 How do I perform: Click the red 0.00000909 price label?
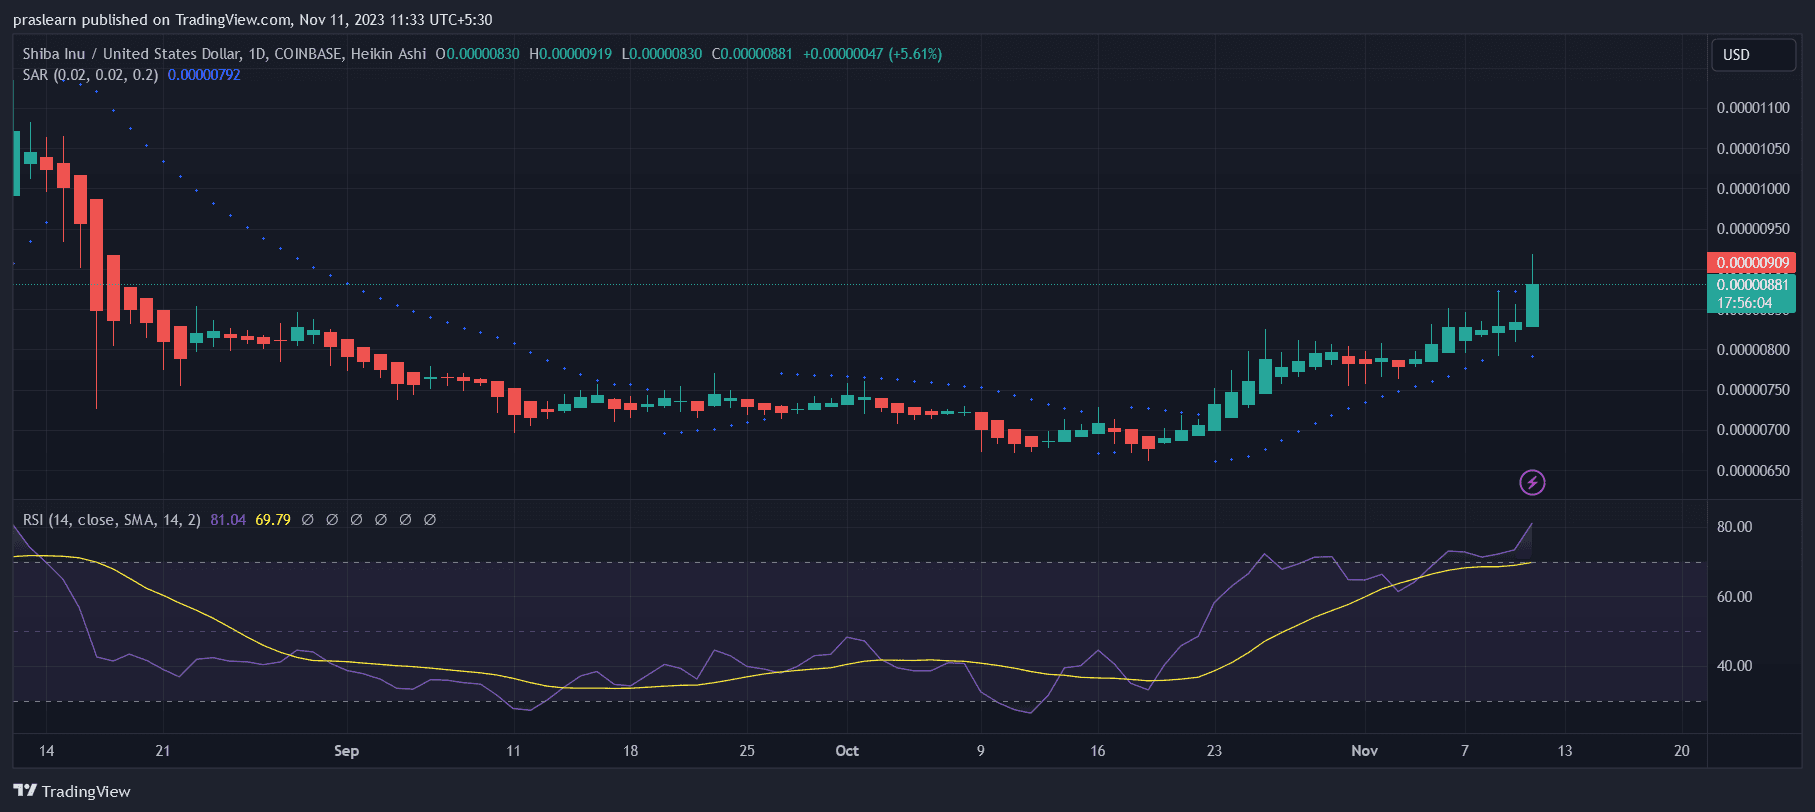tap(1752, 263)
